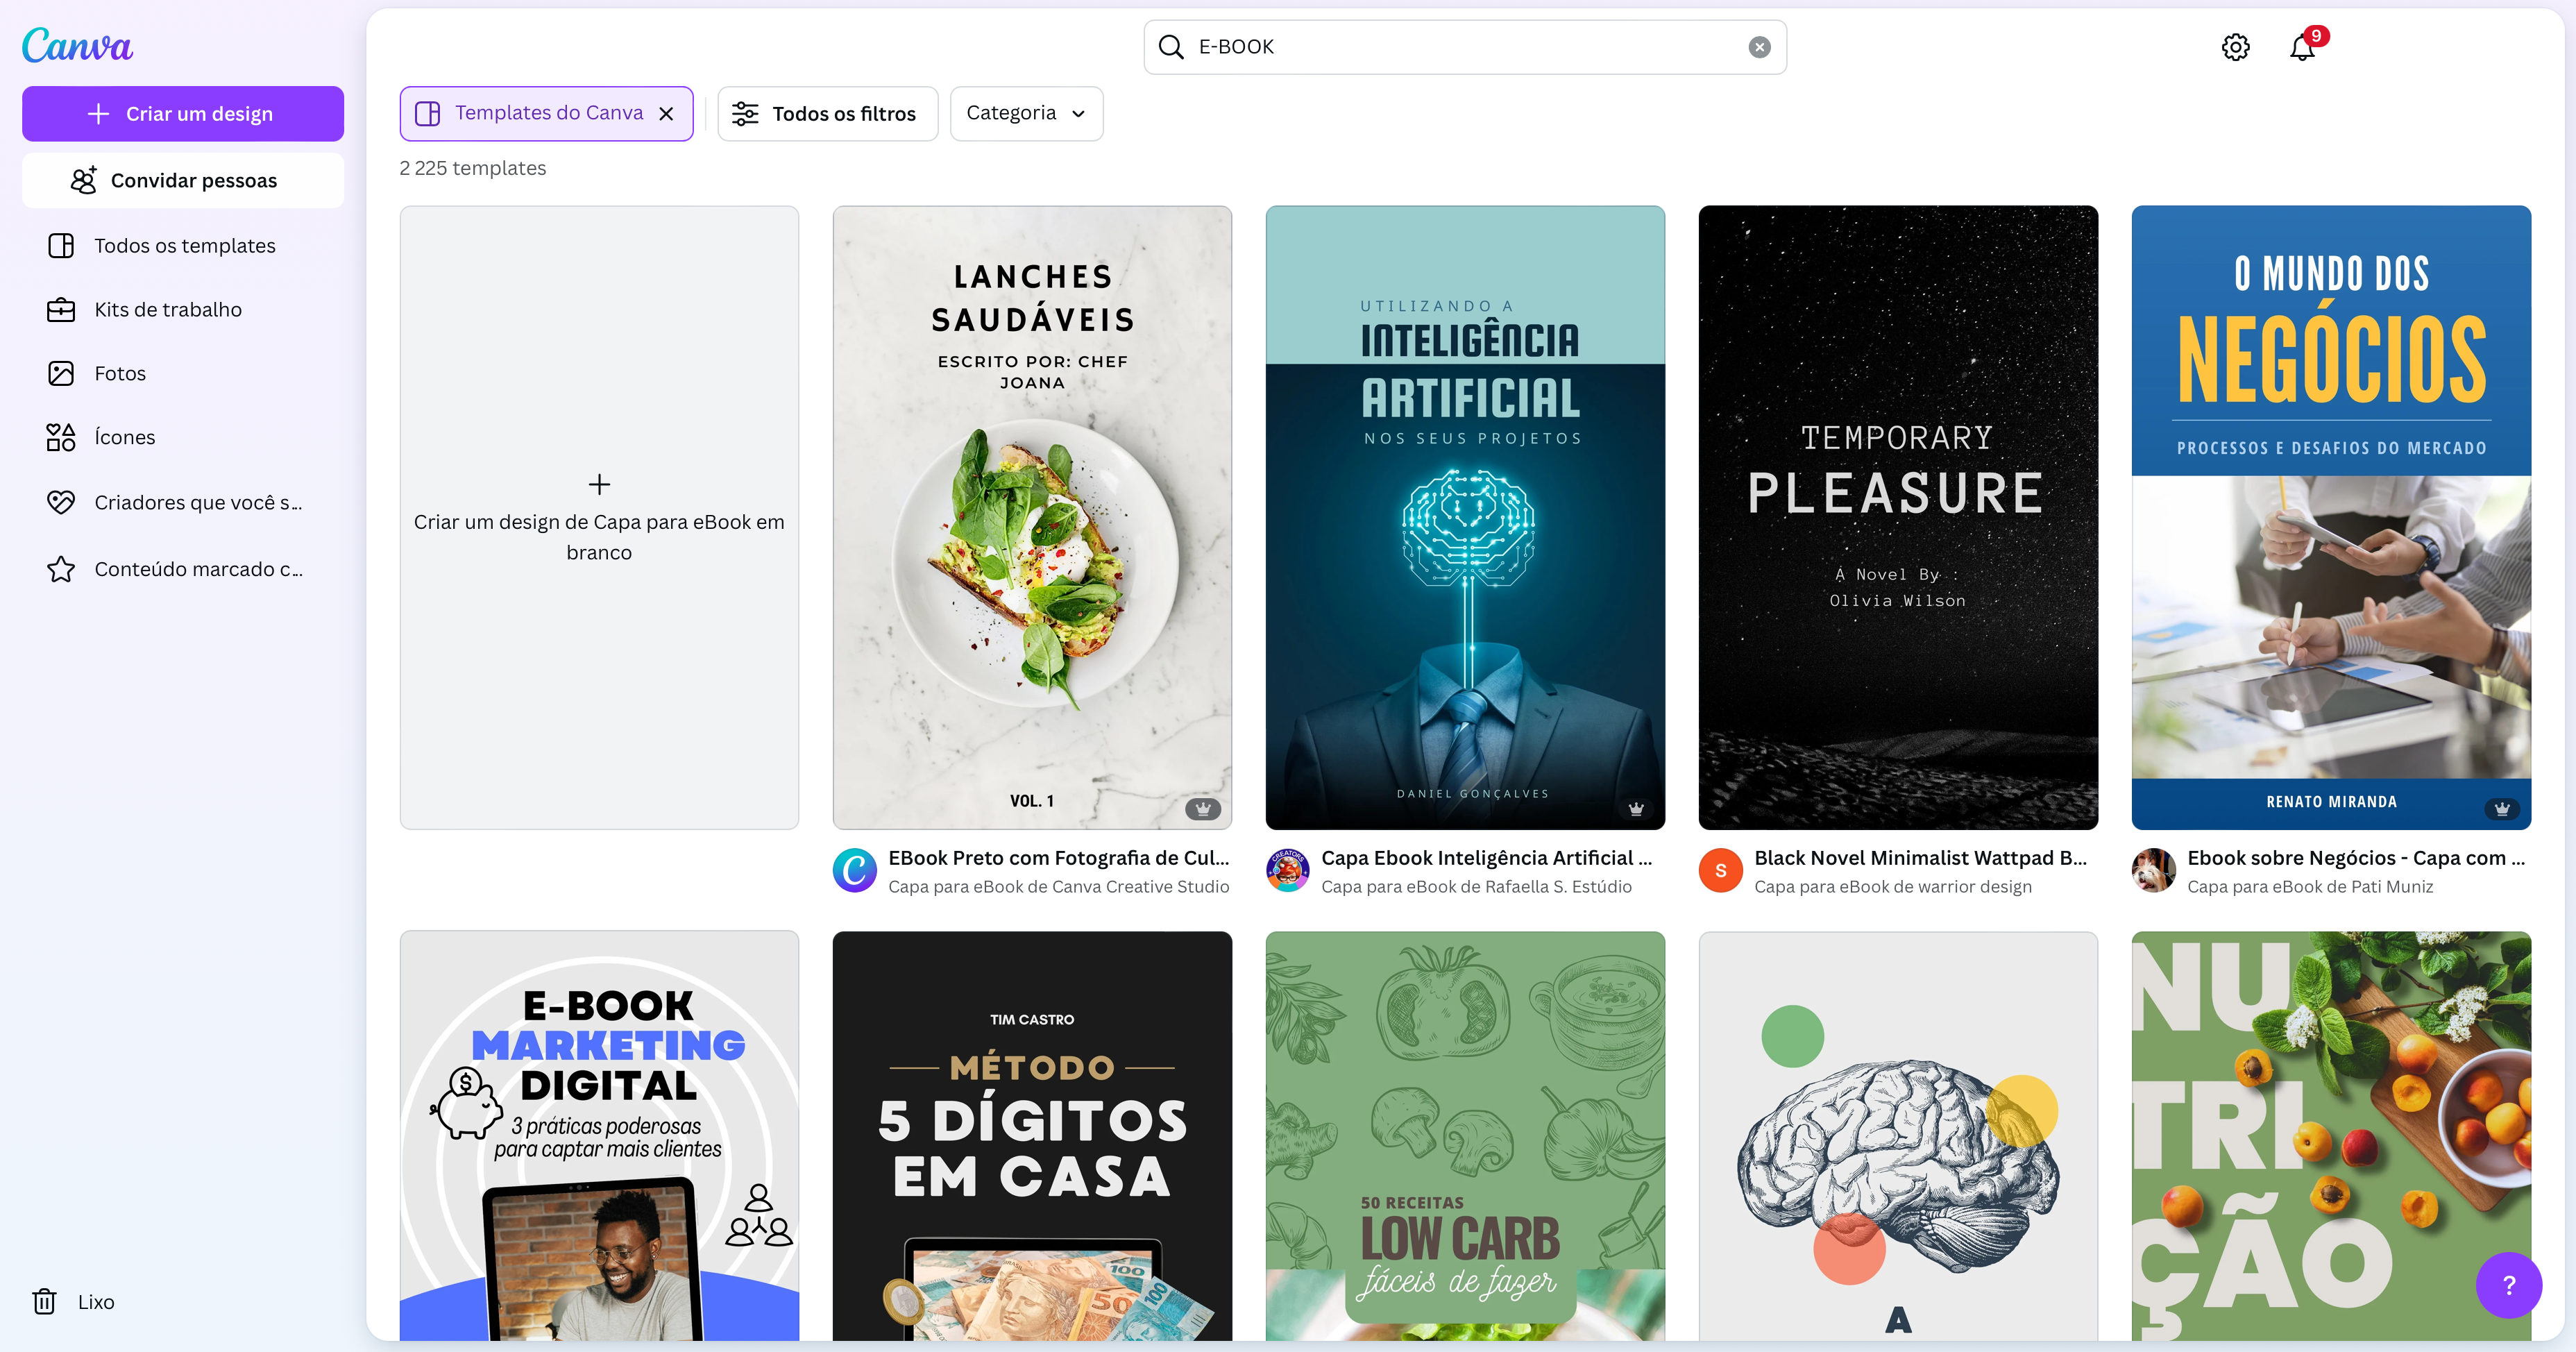This screenshot has width=2576, height=1352.
Task: Open the Inteligência Artificial ebook template
Action: tap(1465, 517)
